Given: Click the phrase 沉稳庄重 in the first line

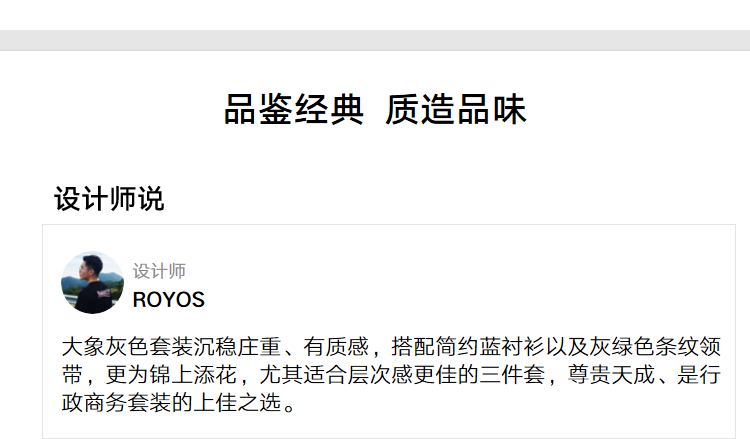Looking at the screenshot, I should 237,347.
